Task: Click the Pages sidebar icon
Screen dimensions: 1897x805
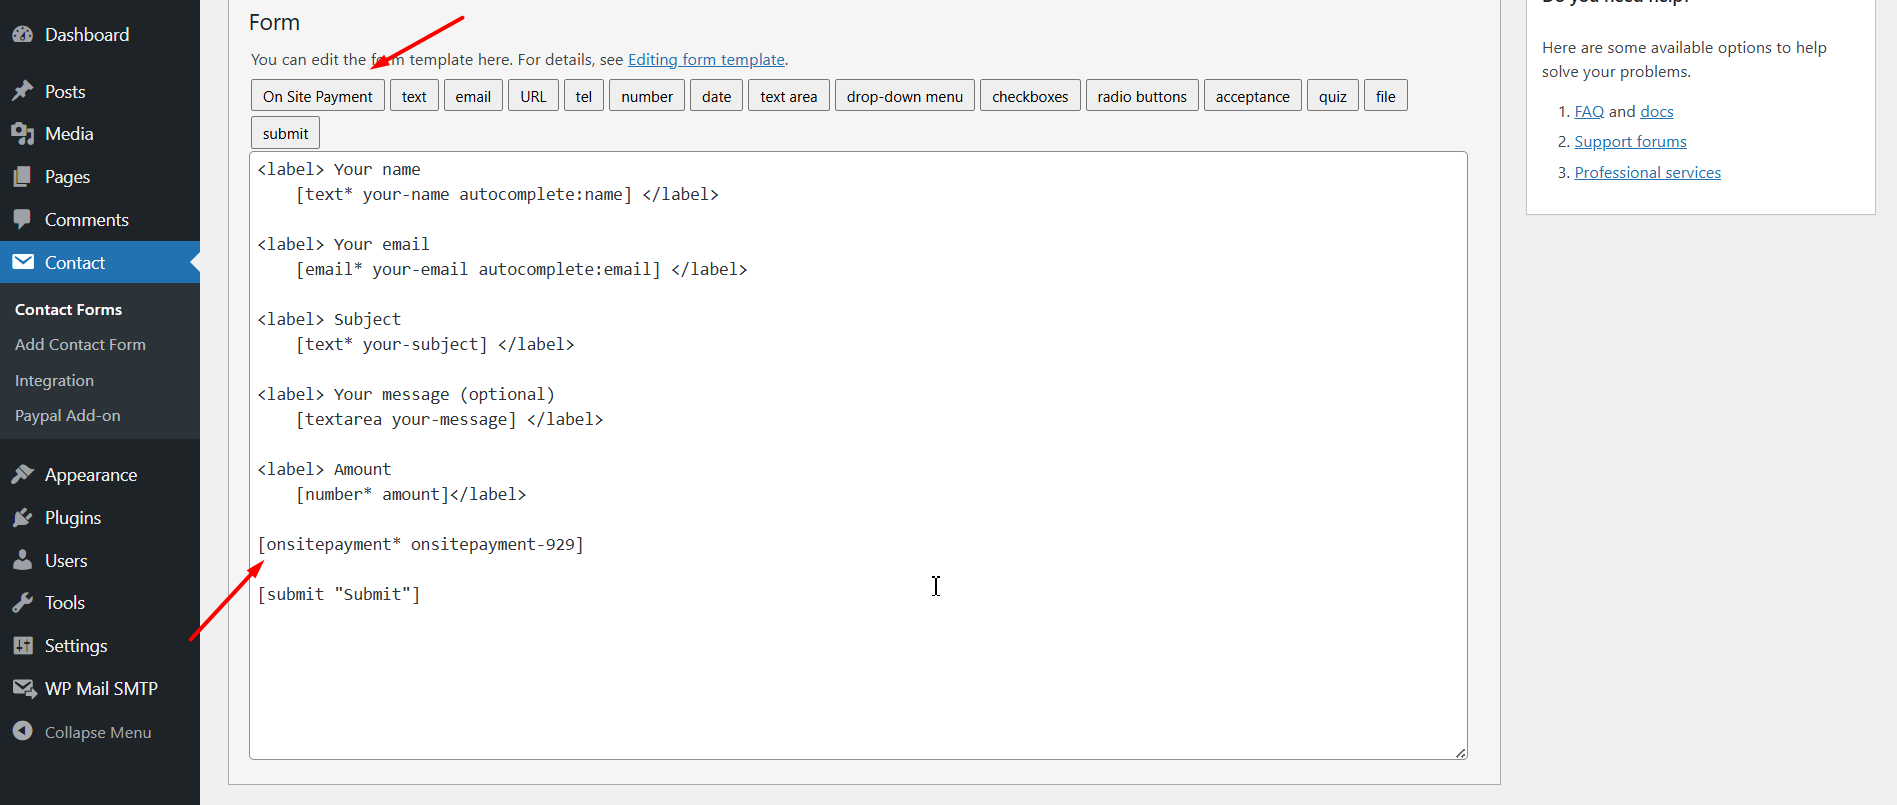Action: [x=23, y=176]
